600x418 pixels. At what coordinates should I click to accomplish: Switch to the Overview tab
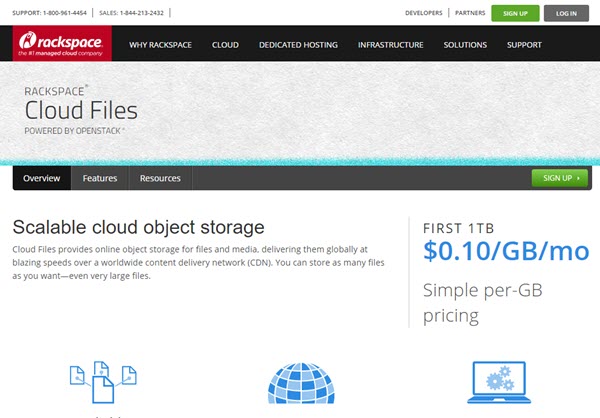click(x=42, y=178)
